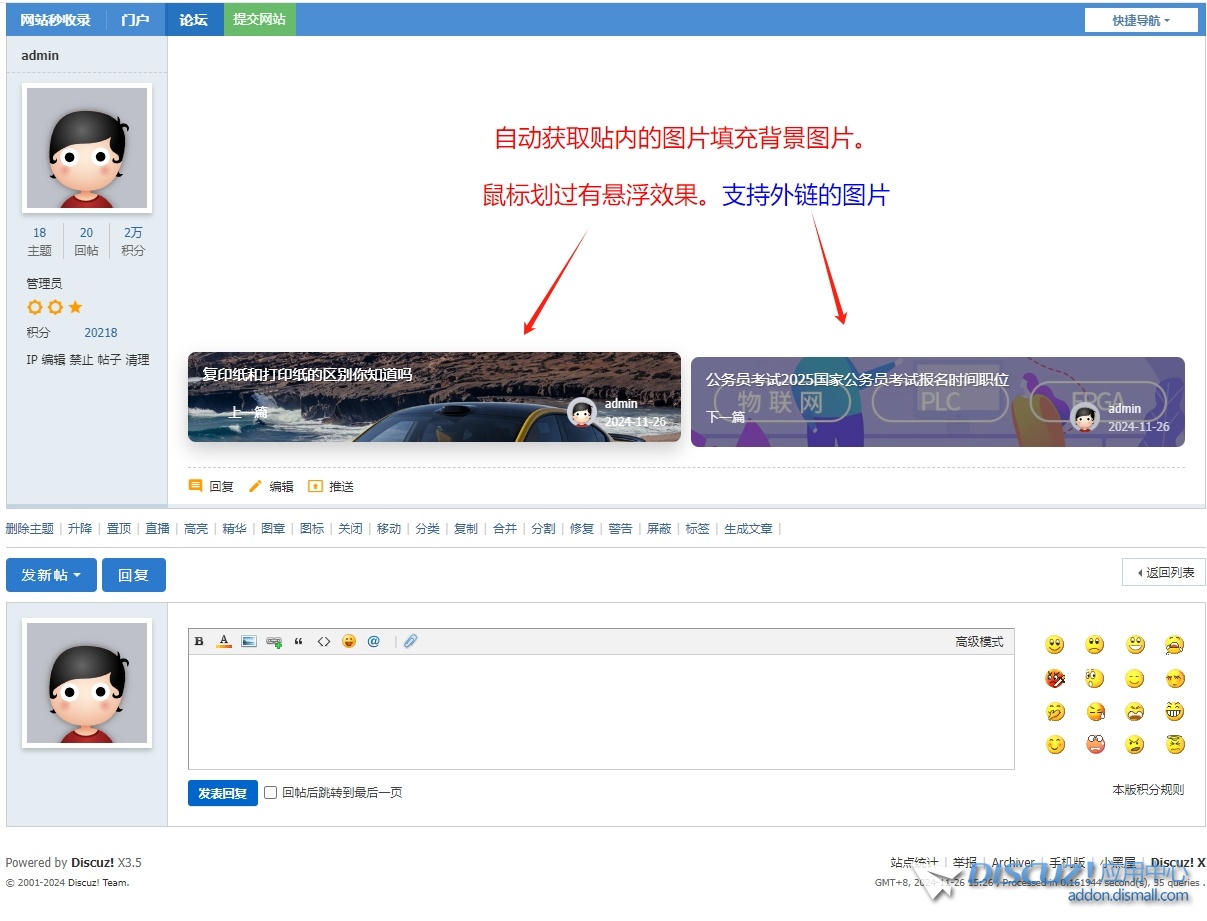Click inside the reply text area
This screenshot has width=1207, height=921.
coord(600,711)
